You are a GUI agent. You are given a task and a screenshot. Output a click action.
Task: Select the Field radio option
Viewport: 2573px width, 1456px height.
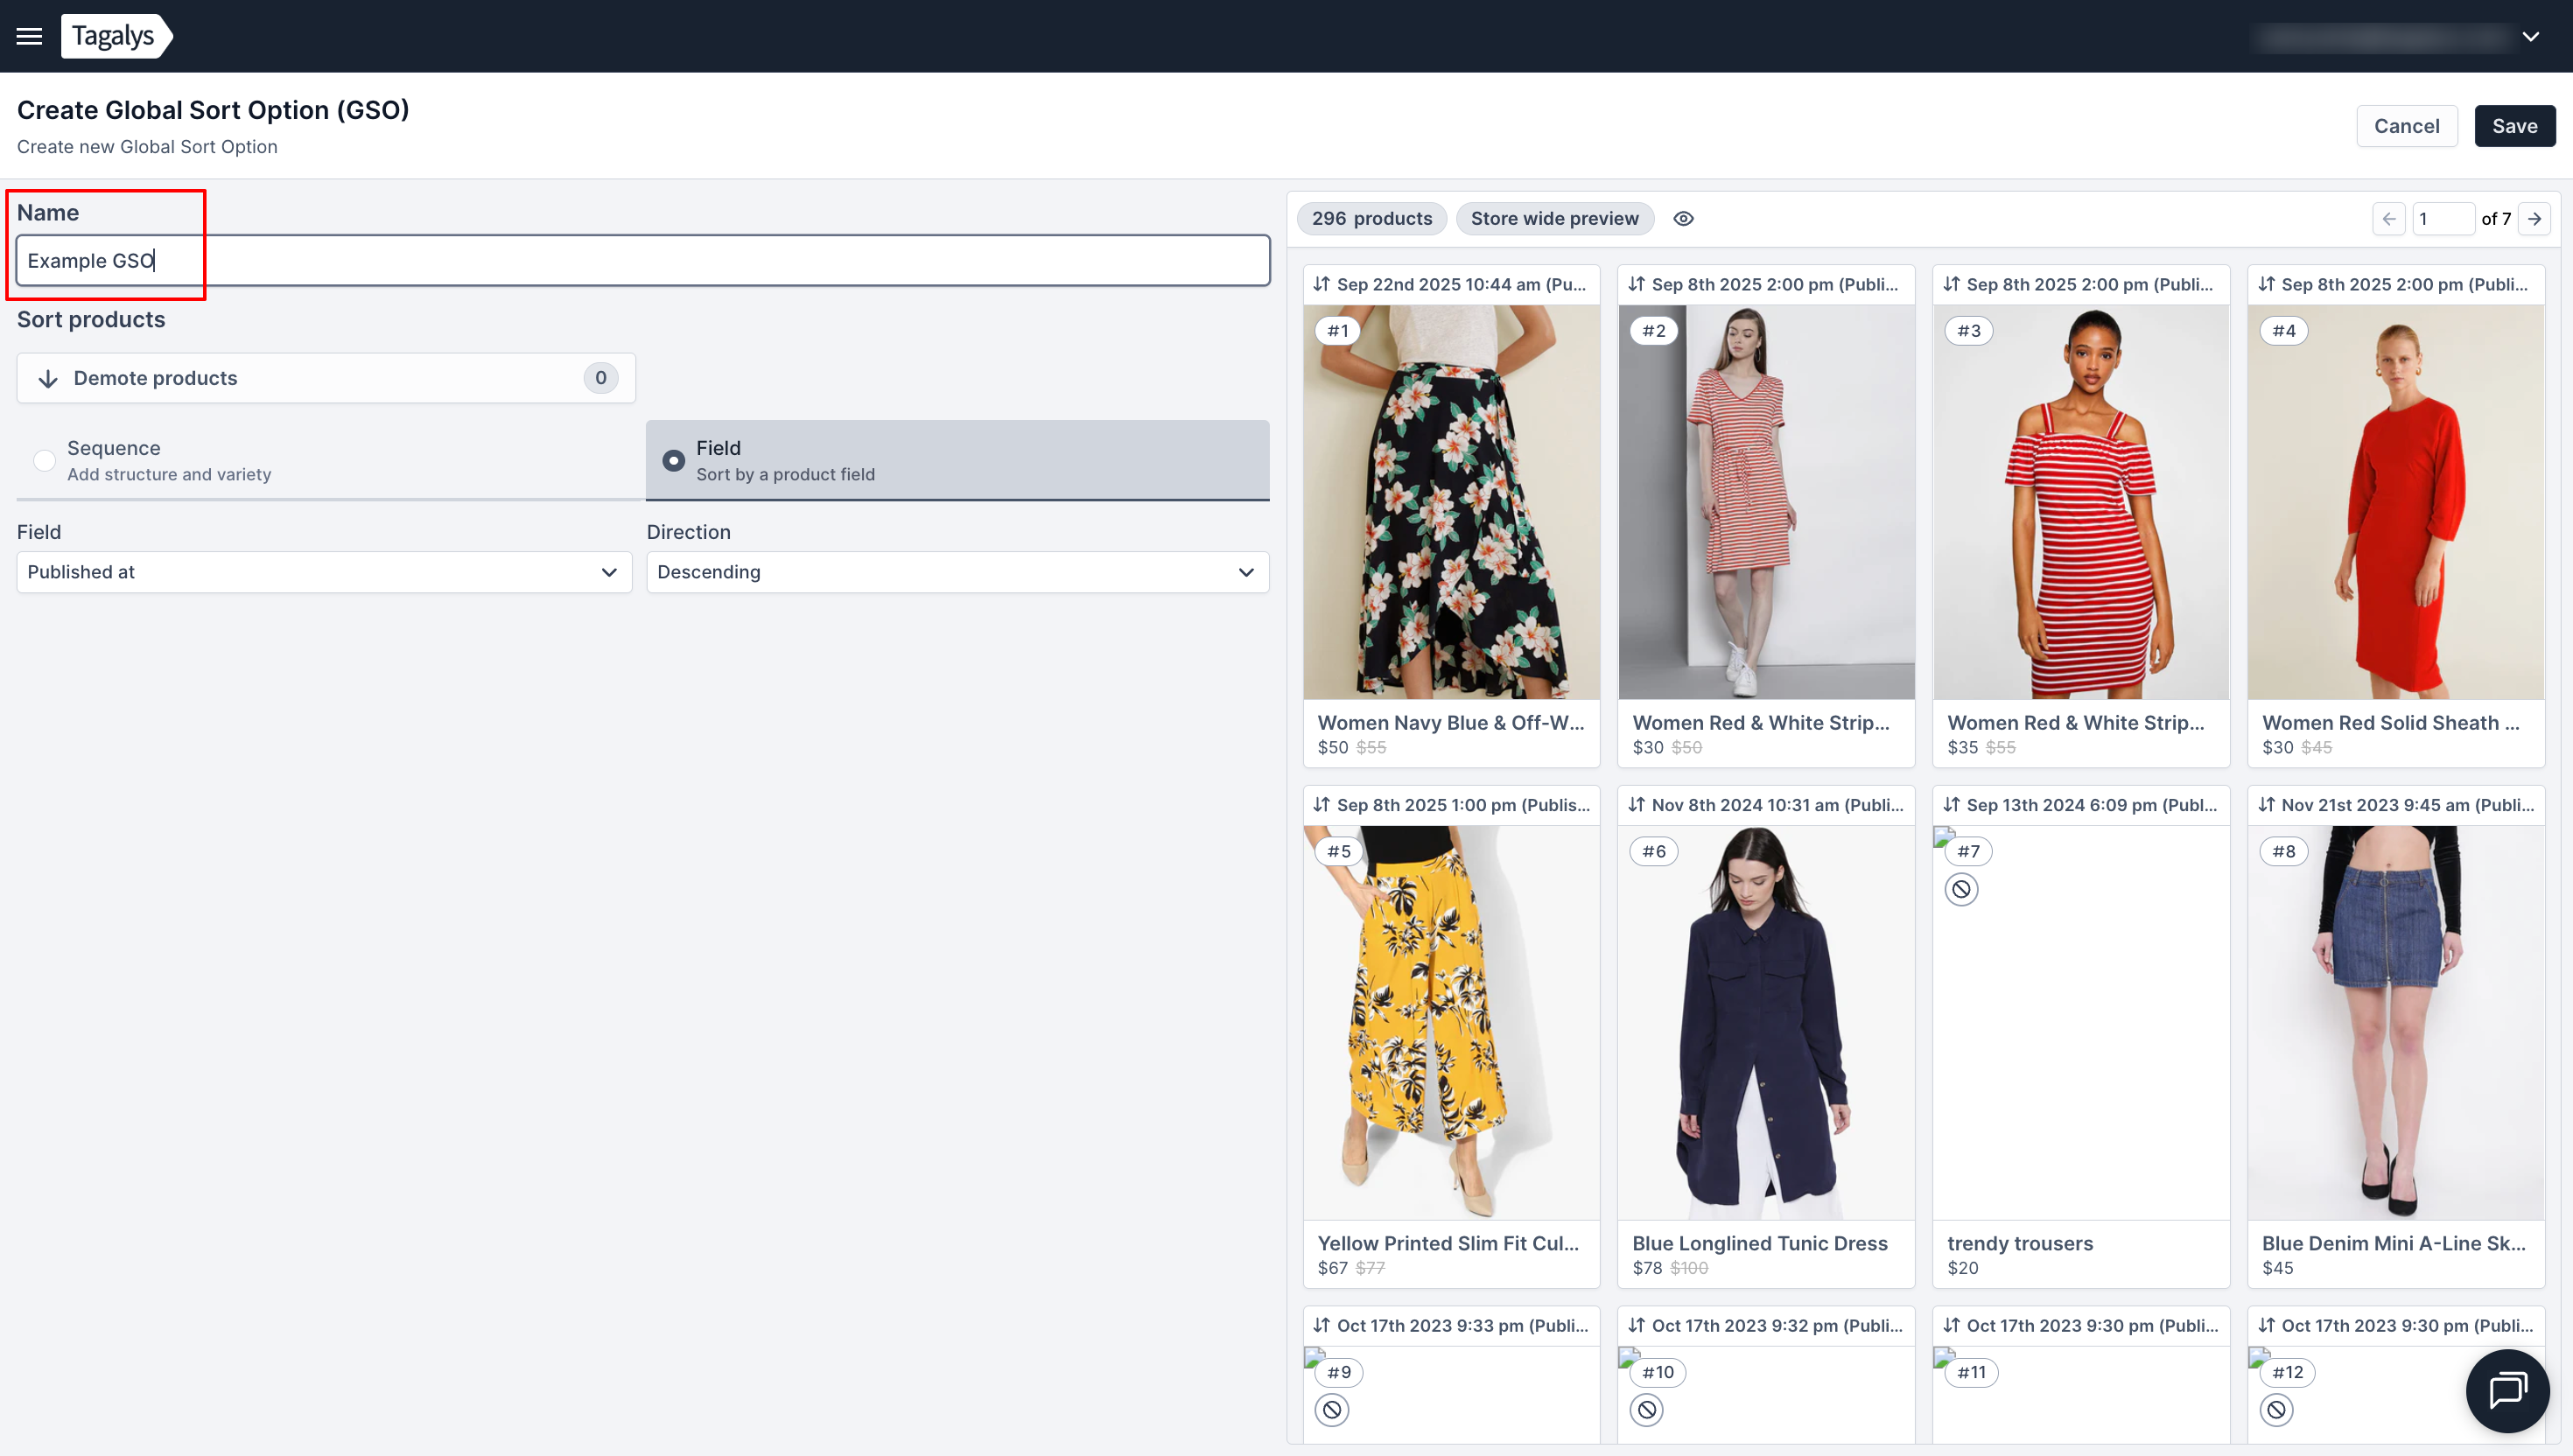tap(674, 460)
